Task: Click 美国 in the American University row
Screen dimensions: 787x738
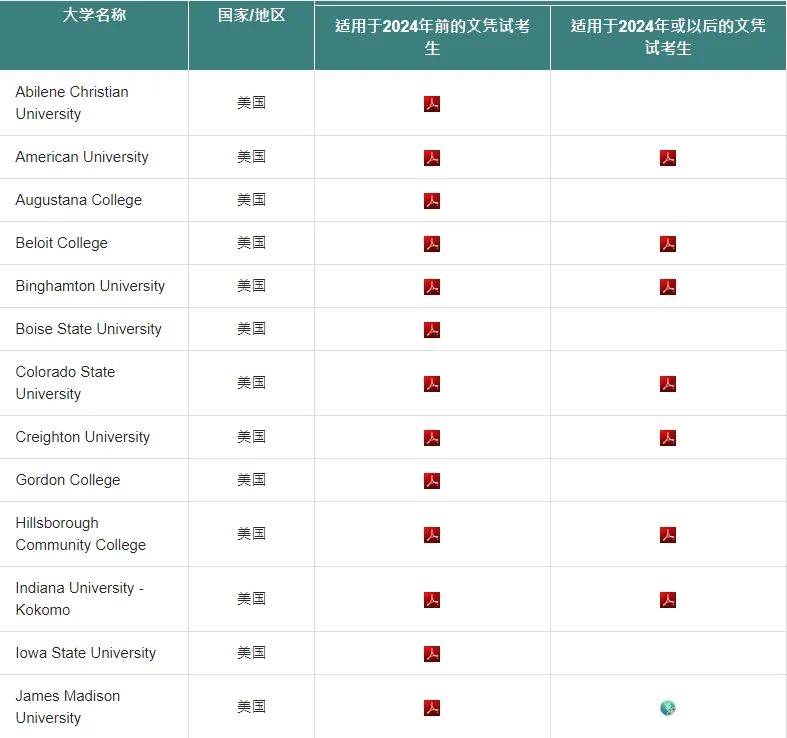Action: tap(251, 157)
